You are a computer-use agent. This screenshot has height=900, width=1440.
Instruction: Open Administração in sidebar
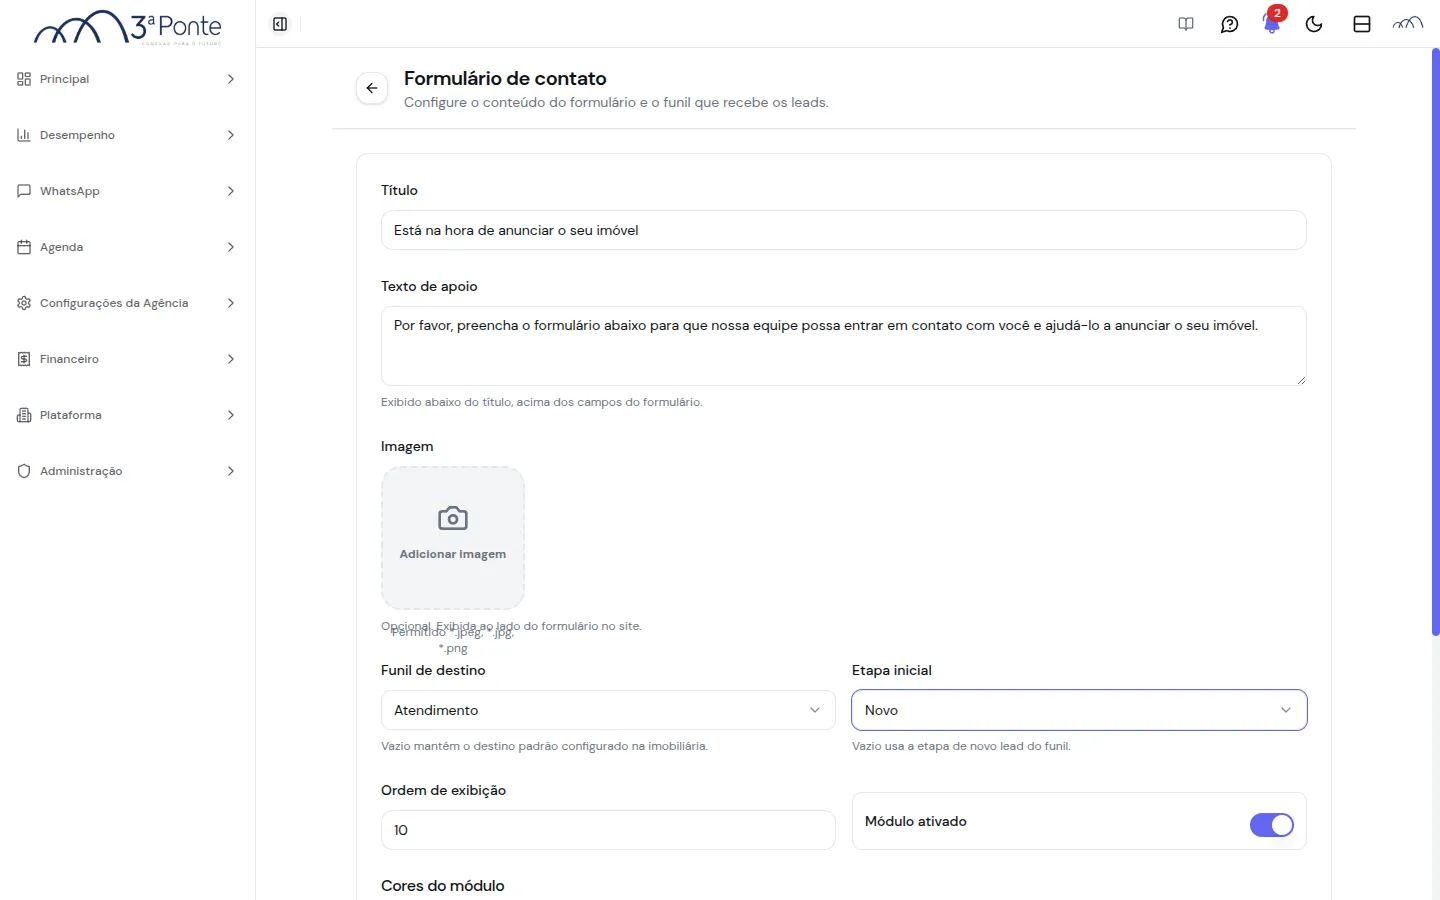point(127,471)
